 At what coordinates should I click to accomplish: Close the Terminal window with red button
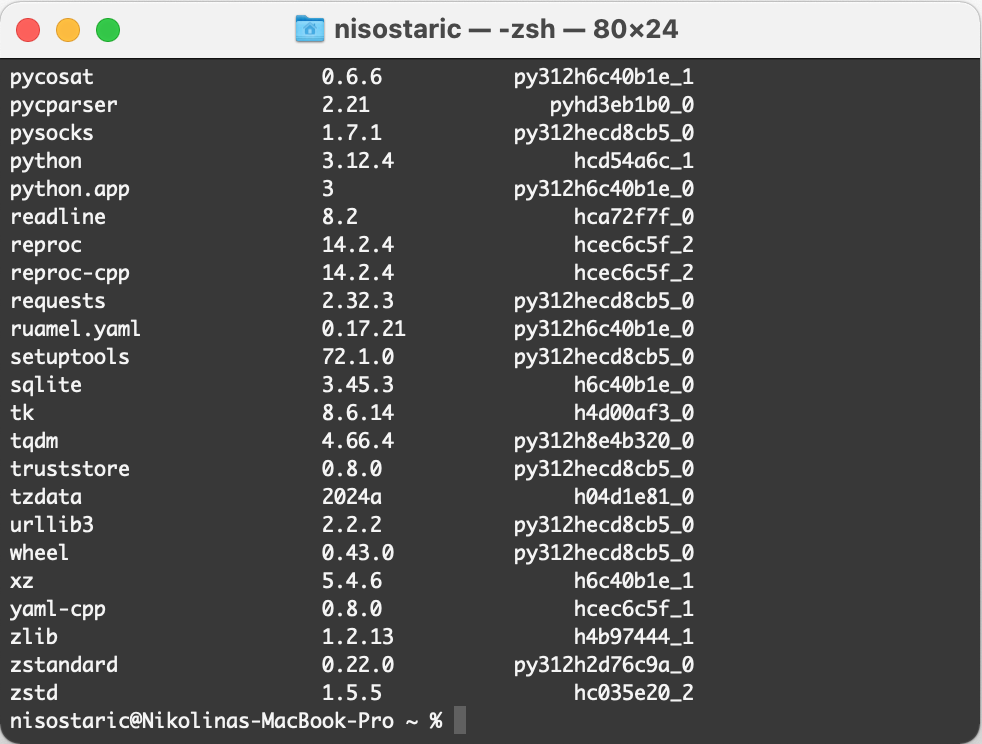(28, 30)
